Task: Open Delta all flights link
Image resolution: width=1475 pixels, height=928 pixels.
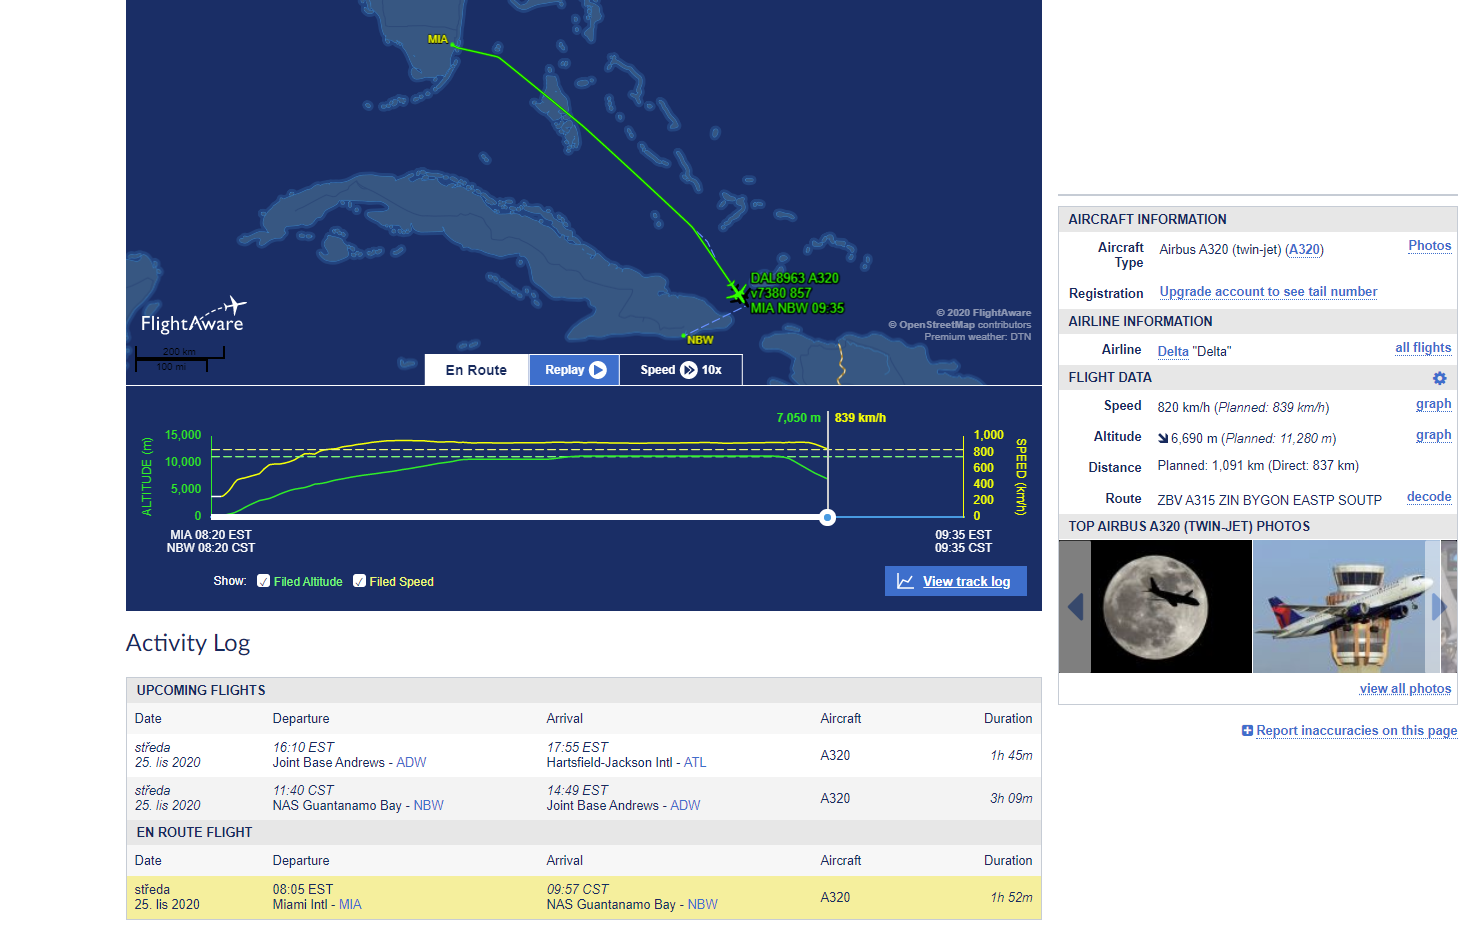Action: pos(1422,348)
